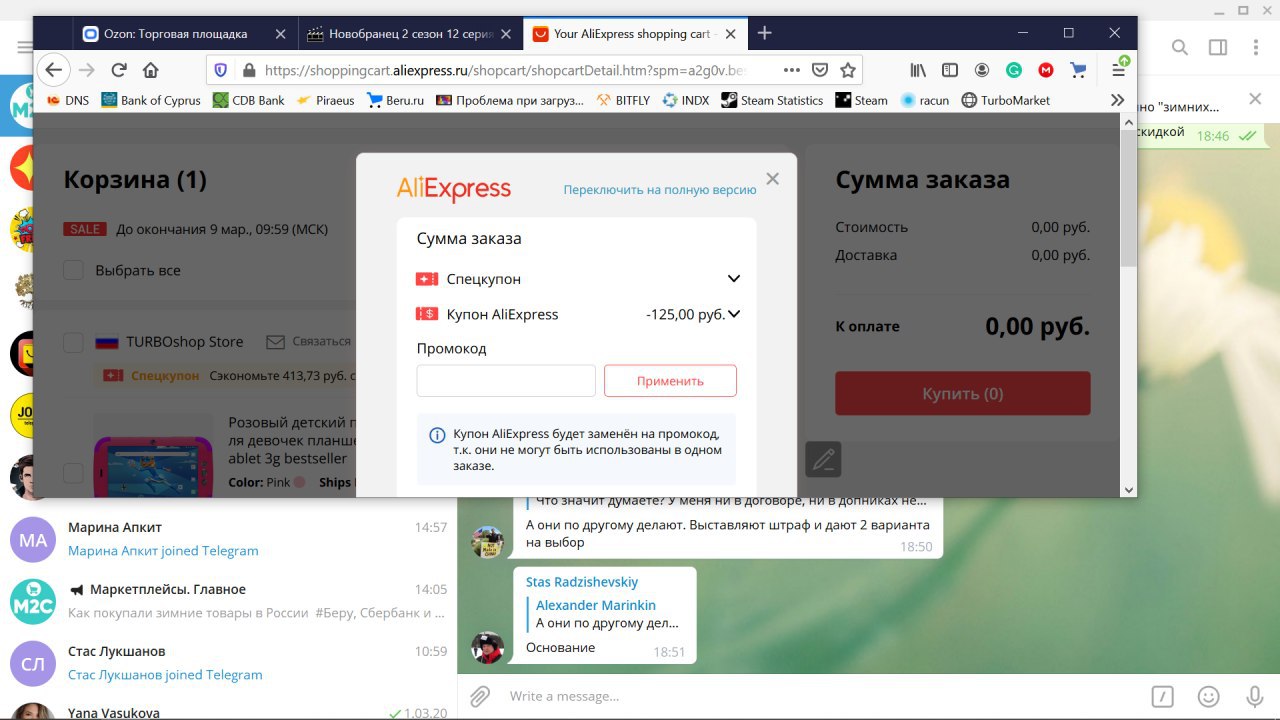The image size is (1280, 720).
Task: Bookmark this page with star icon
Action: [x=848, y=70]
